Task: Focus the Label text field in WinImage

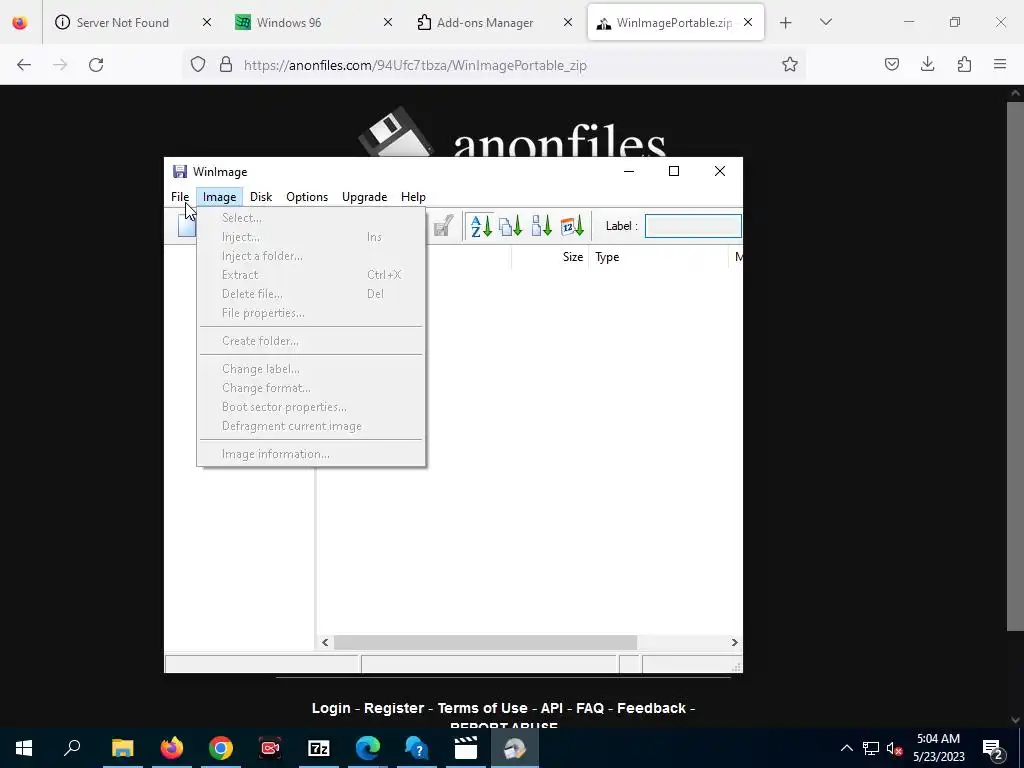Action: coord(693,226)
